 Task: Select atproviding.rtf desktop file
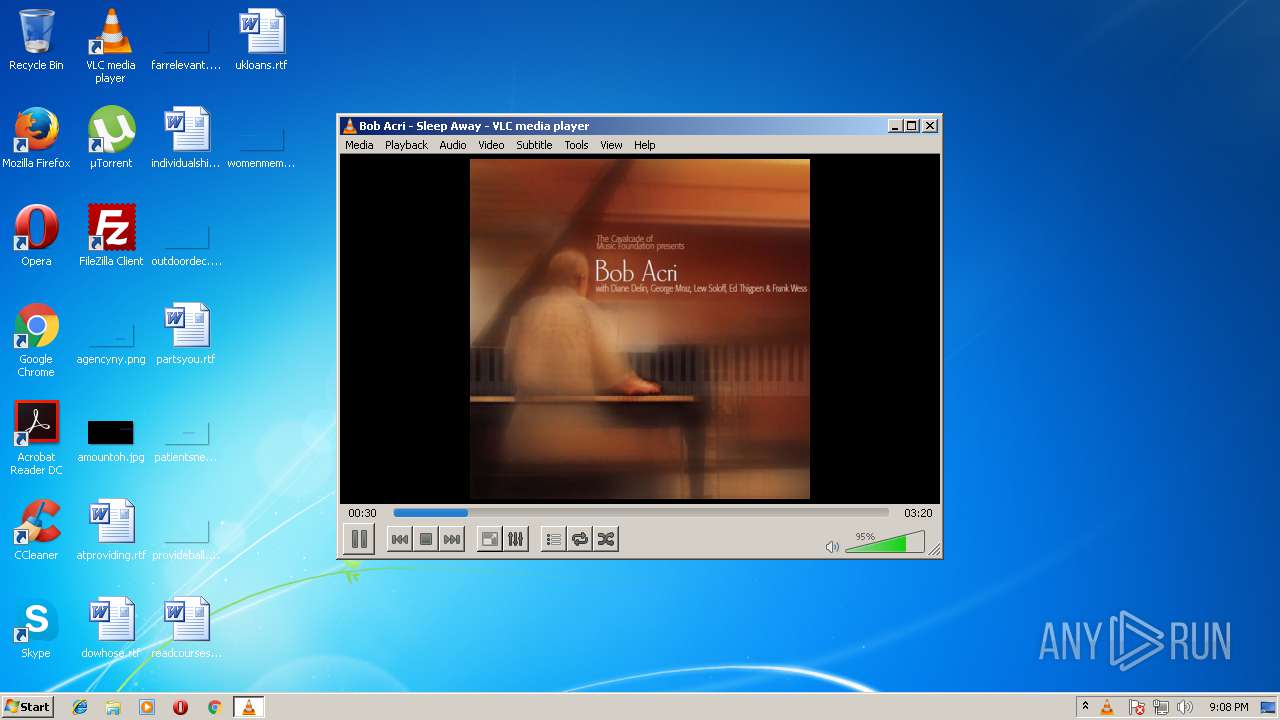111,530
